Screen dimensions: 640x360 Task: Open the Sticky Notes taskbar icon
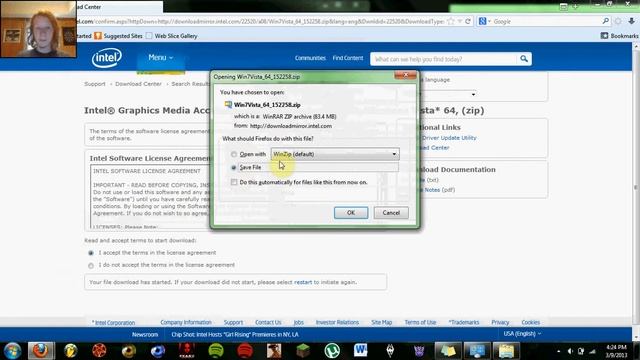point(448,351)
